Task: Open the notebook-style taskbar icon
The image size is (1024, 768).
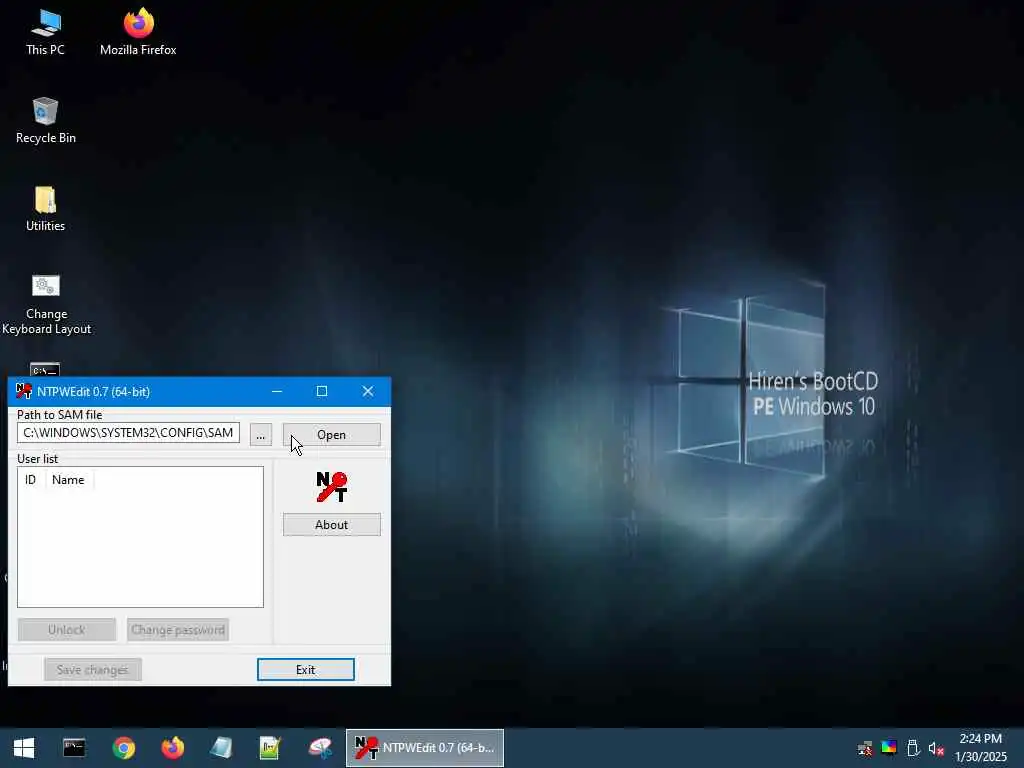Action: point(221,748)
